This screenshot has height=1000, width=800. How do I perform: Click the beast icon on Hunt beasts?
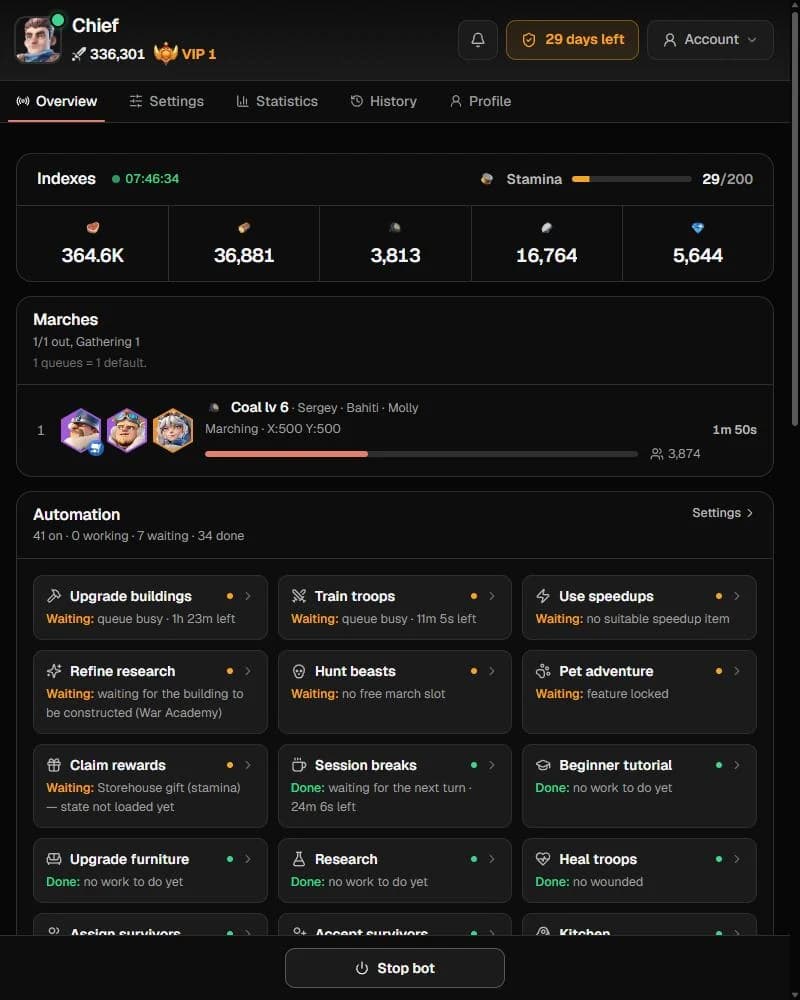(299, 671)
